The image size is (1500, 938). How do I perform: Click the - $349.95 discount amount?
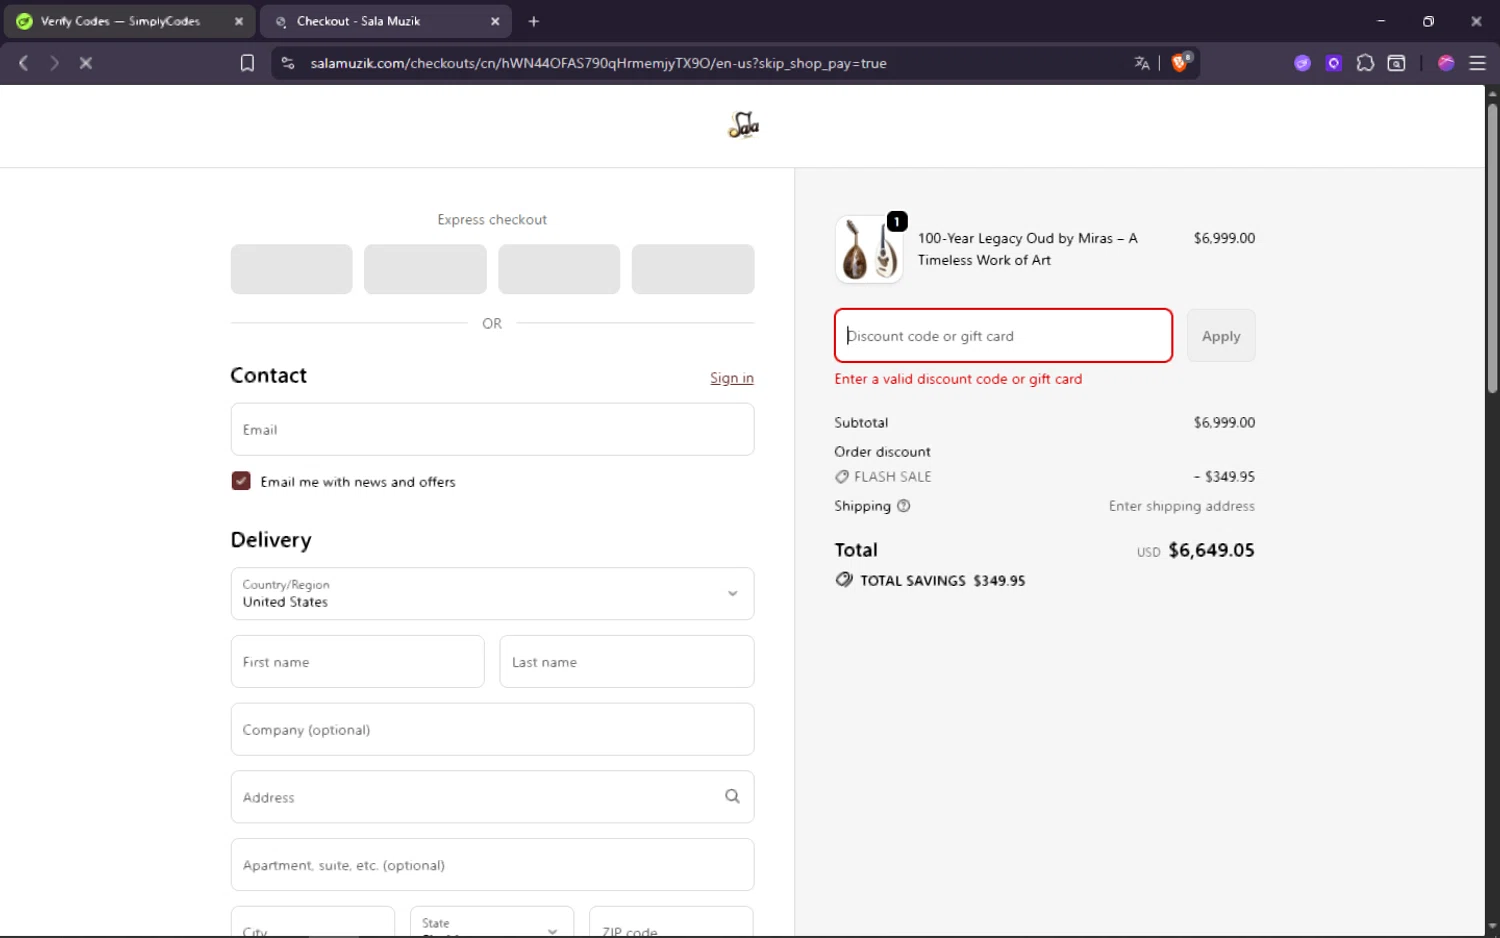1224,477
